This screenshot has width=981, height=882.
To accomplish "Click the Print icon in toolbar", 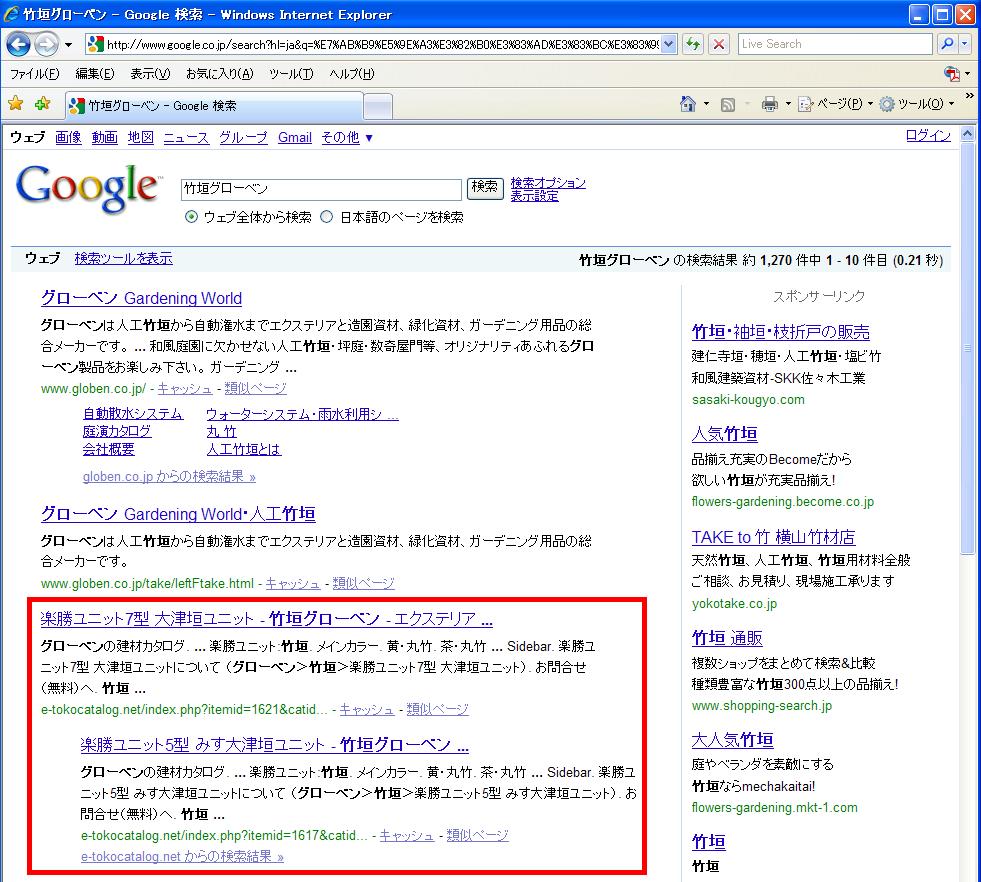I will click(769, 104).
